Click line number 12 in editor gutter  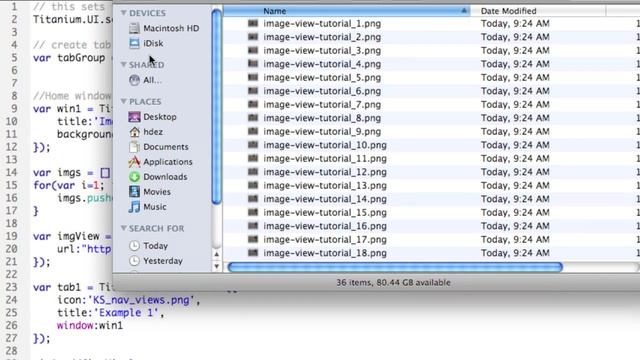tap(11, 147)
